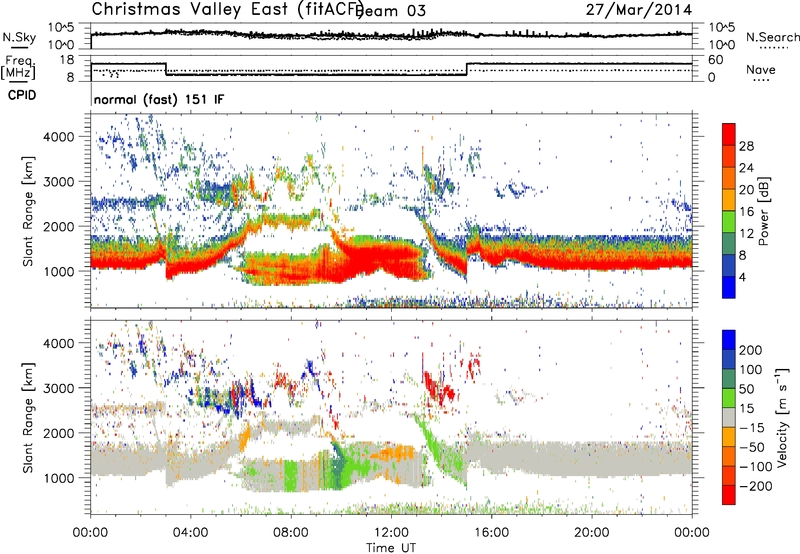Viewport: 800px width, 554px height.
Task: Click the '200' value on the velocity colorbar
Action: click(751, 350)
